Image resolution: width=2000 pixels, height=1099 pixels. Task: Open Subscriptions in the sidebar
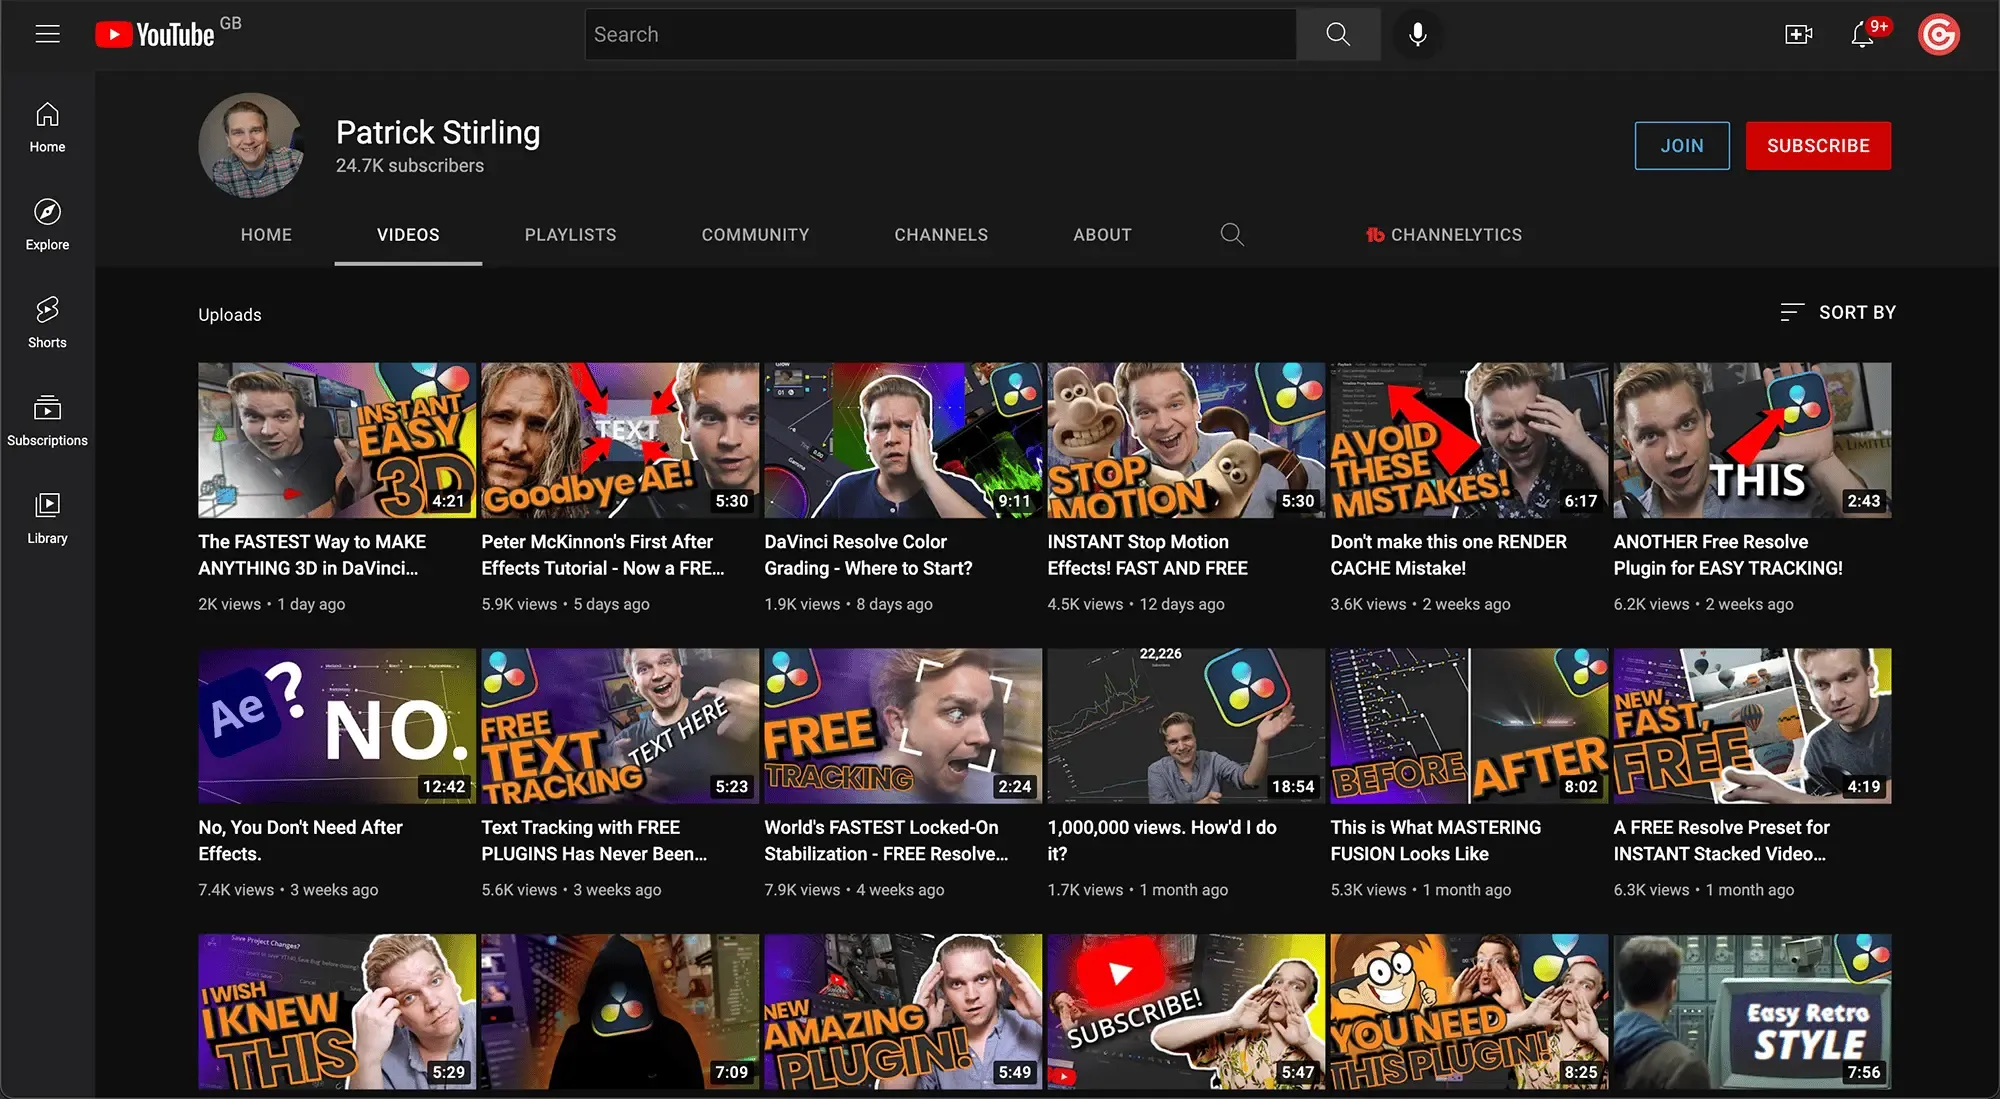pos(47,419)
